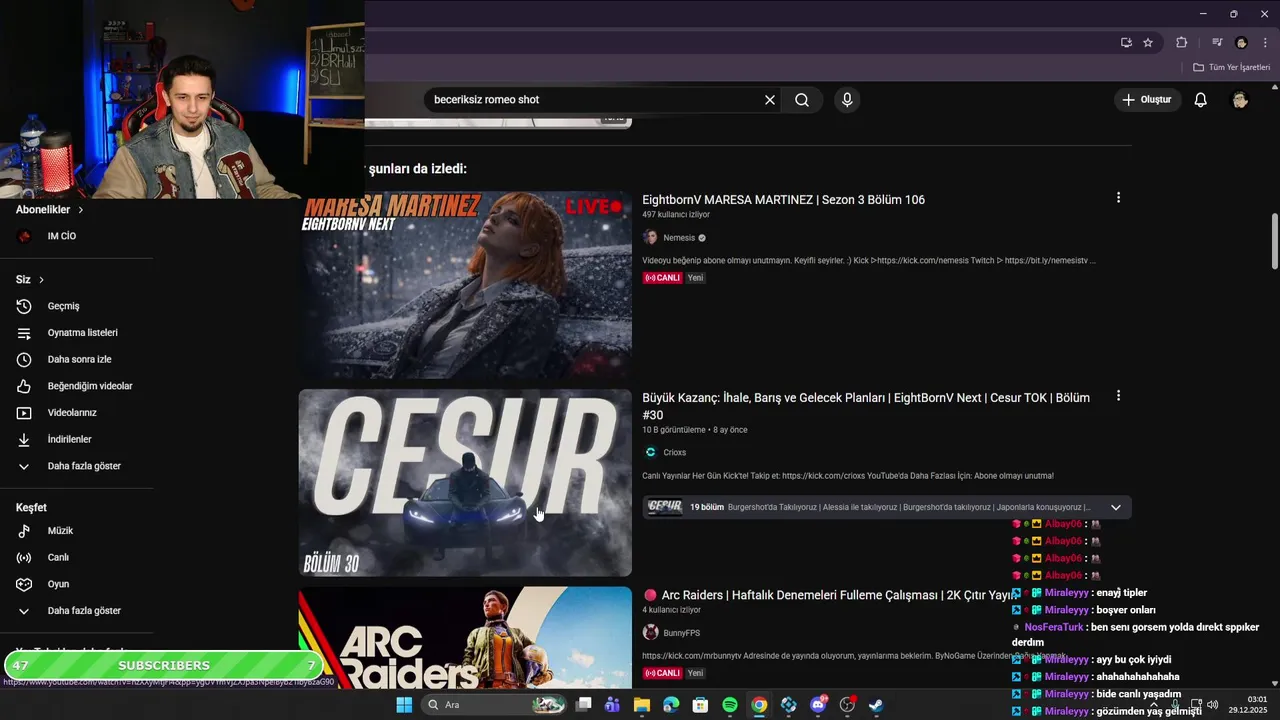Start voice search with the microphone icon

[x=847, y=100]
